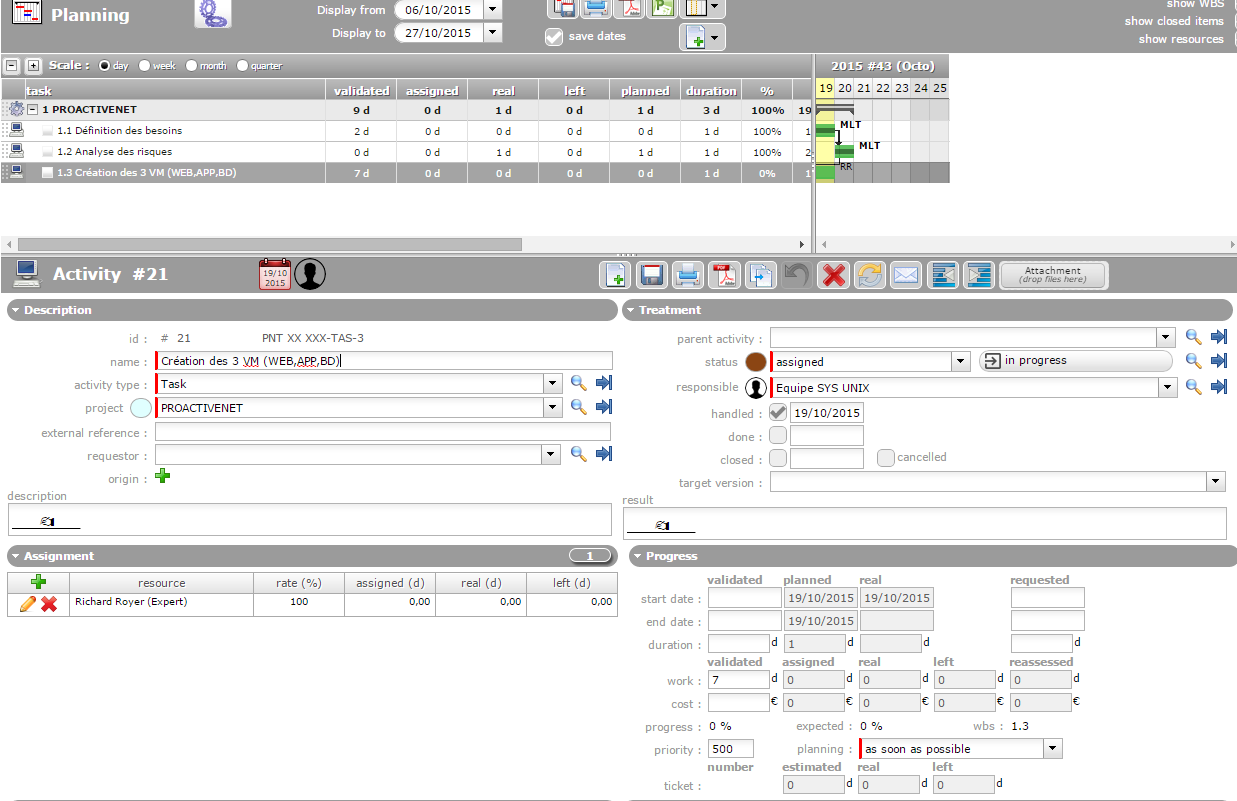
Task: Open the planning mode dropdown
Action: [1051, 748]
